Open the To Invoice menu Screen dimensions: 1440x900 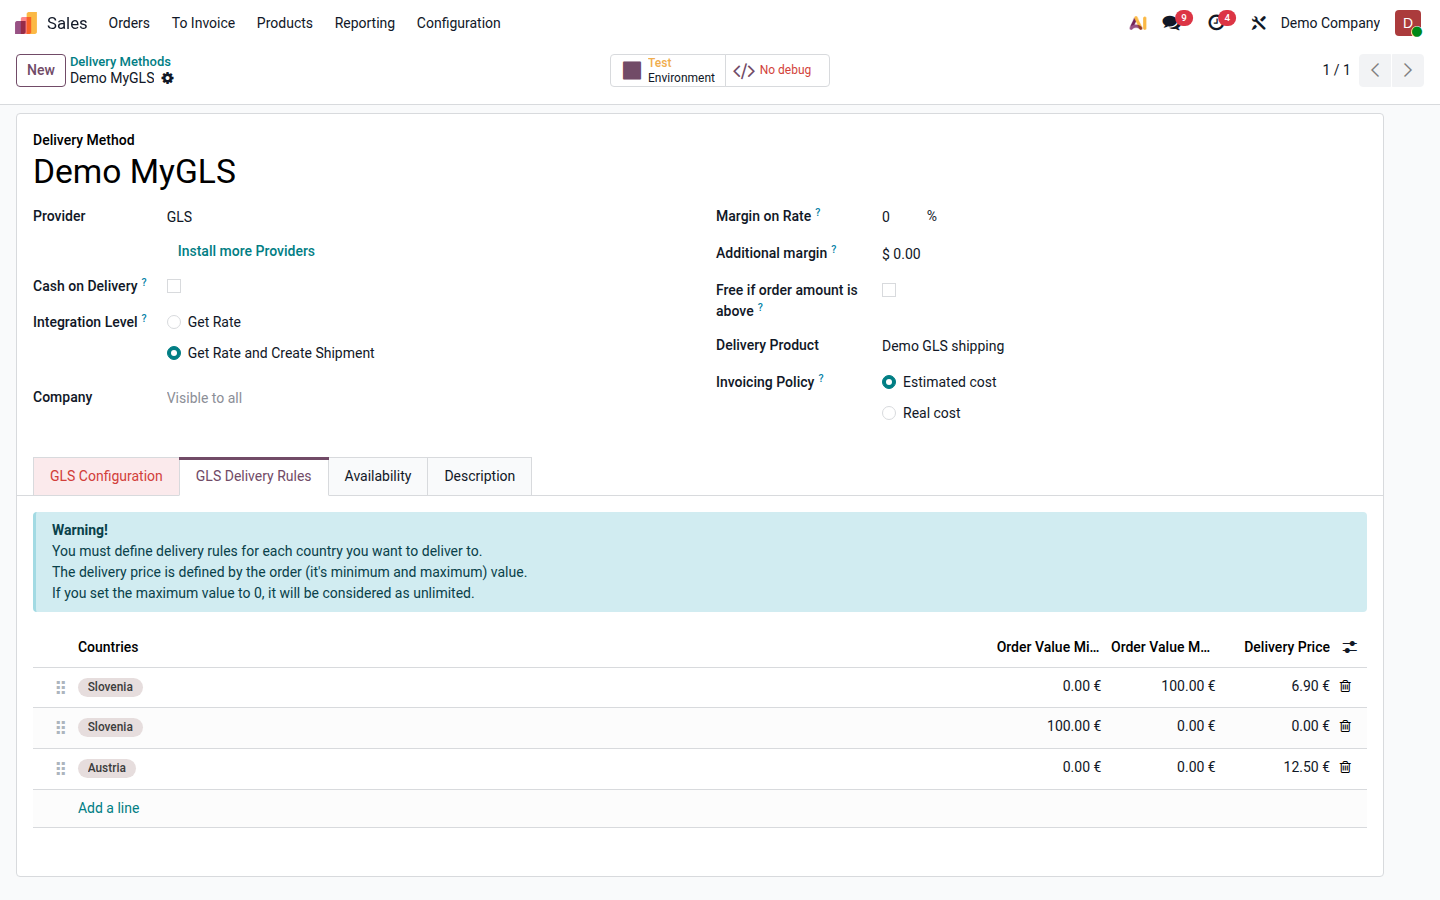(x=203, y=23)
